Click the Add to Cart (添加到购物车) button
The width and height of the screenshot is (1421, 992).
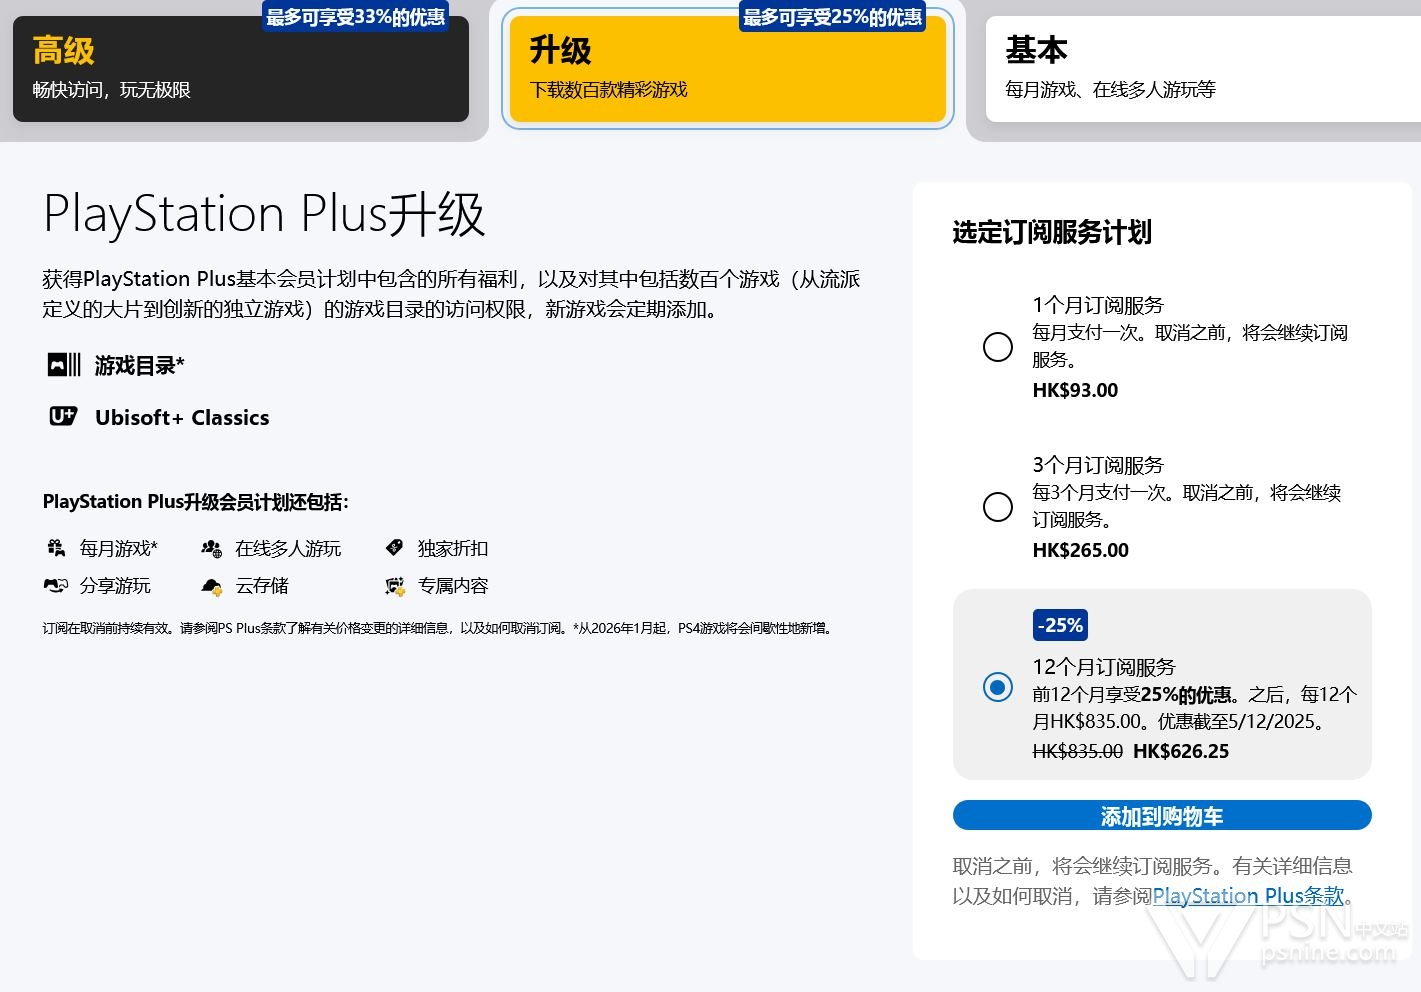coord(1161,816)
